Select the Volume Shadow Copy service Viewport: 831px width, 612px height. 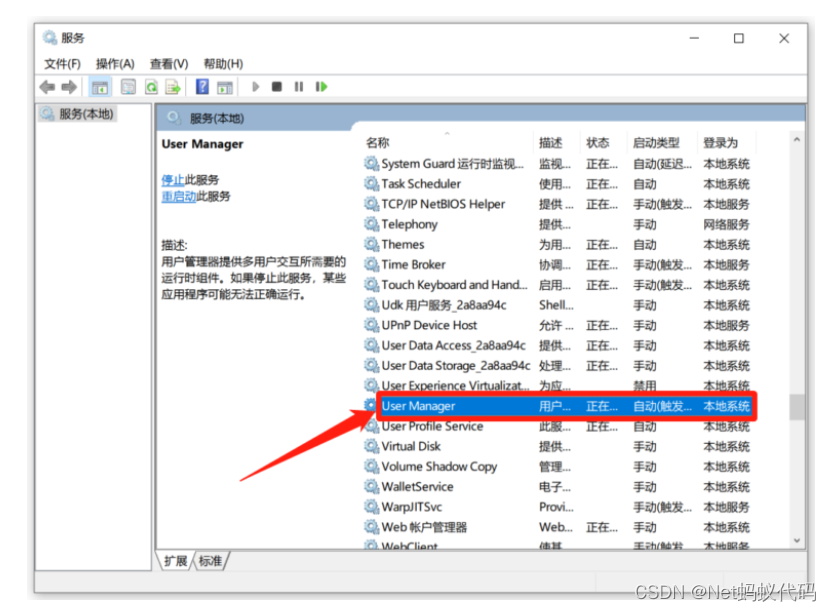tap(558, 466)
